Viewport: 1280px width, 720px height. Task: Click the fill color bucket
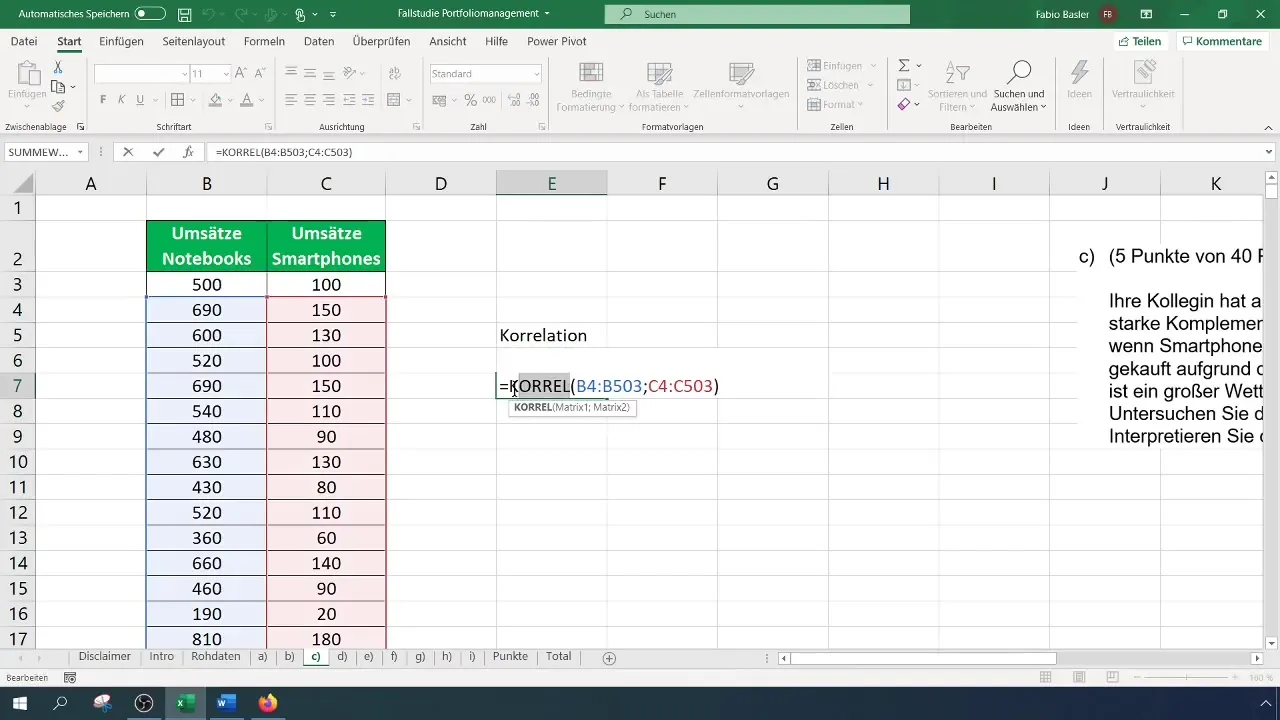point(214,99)
